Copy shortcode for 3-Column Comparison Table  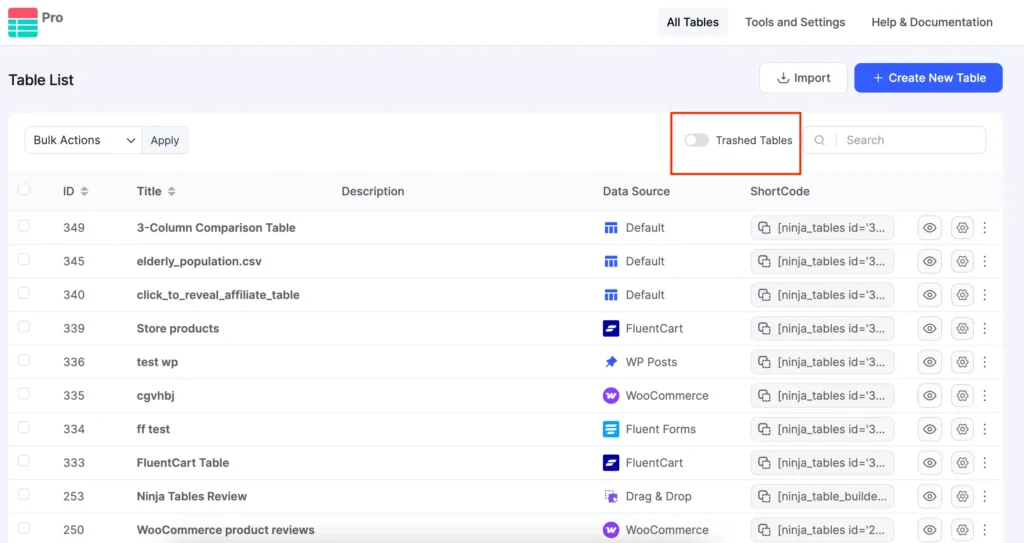click(765, 228)
